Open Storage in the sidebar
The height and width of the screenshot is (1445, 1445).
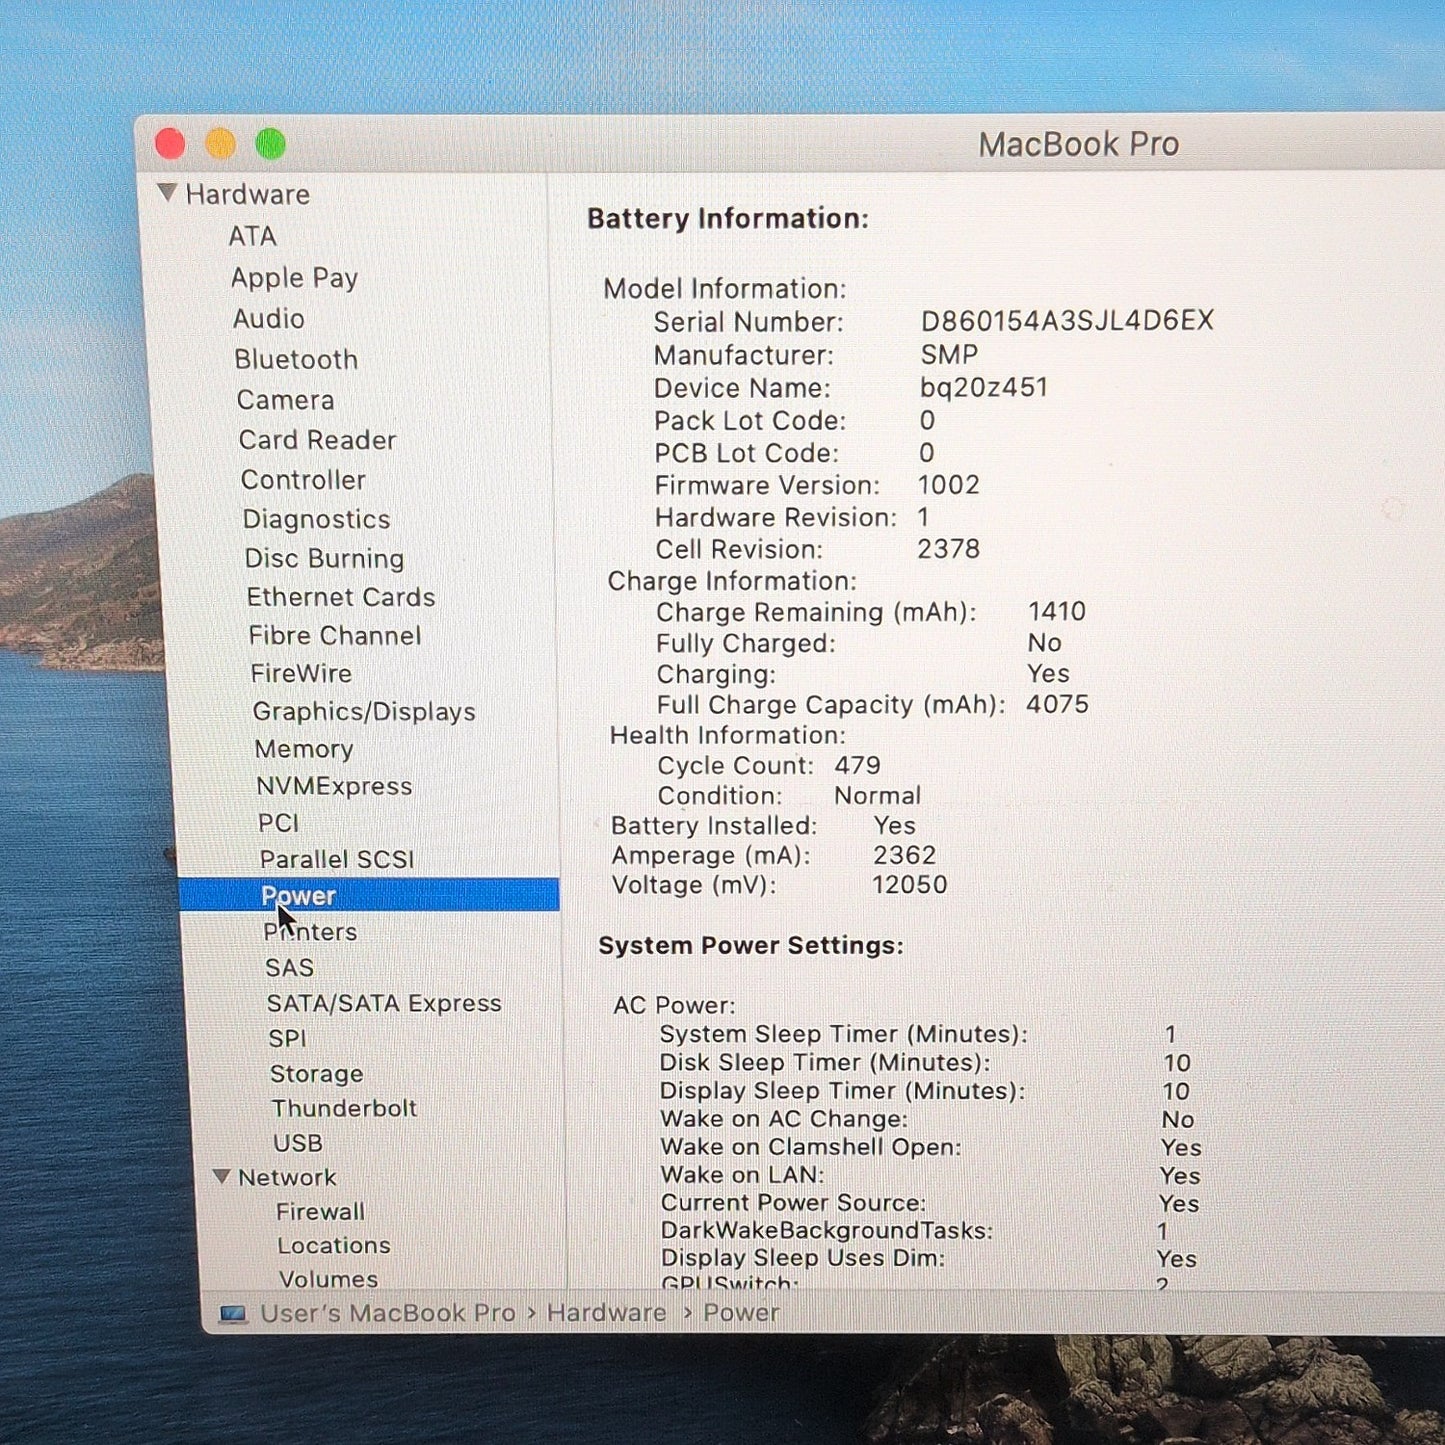[x=316, y=1073]
